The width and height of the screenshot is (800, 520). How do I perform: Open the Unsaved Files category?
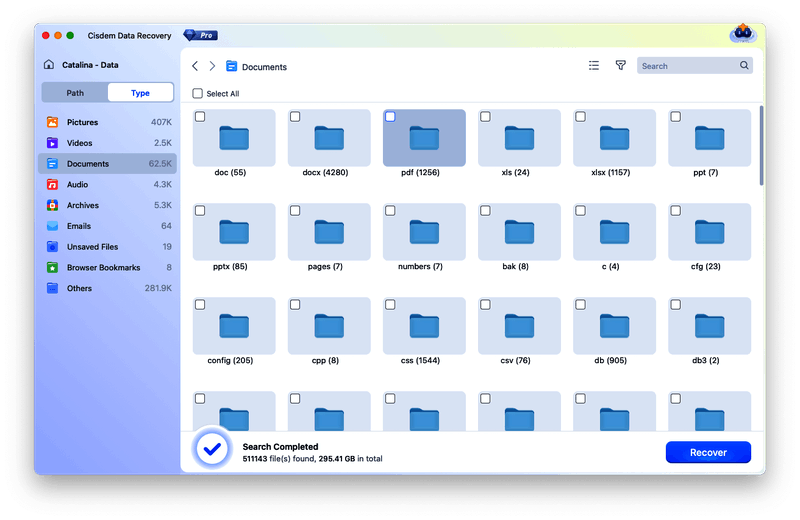click(x=92, y=247)
